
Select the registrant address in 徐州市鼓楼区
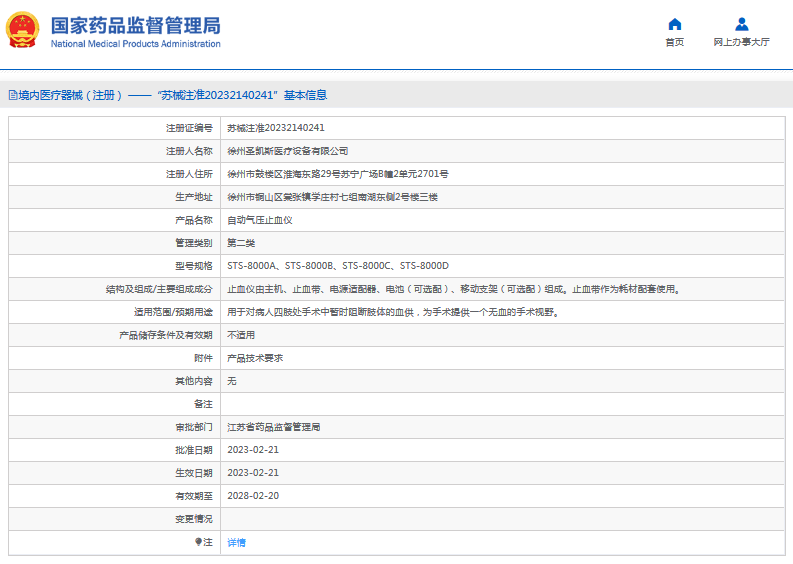(337, 174)
